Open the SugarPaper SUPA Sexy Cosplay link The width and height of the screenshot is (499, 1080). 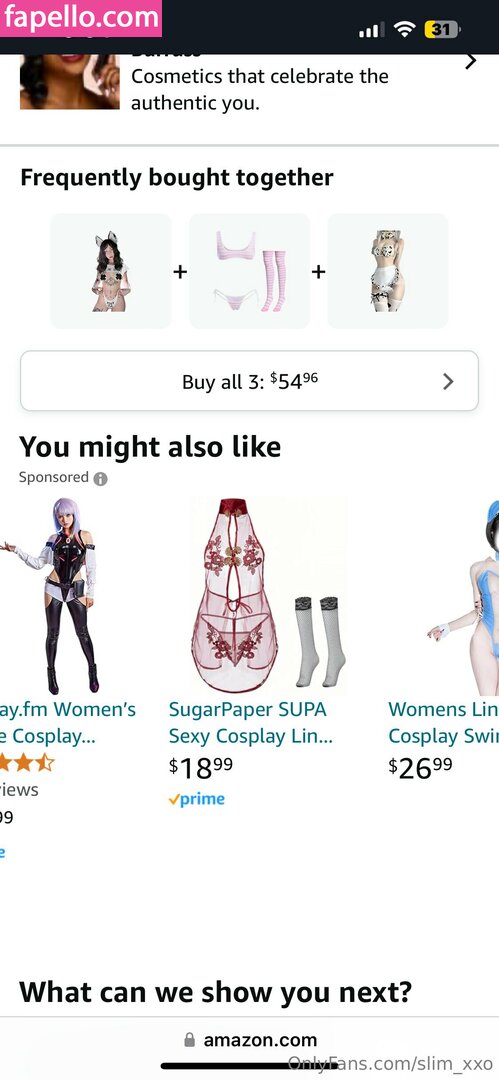(251, 723)
